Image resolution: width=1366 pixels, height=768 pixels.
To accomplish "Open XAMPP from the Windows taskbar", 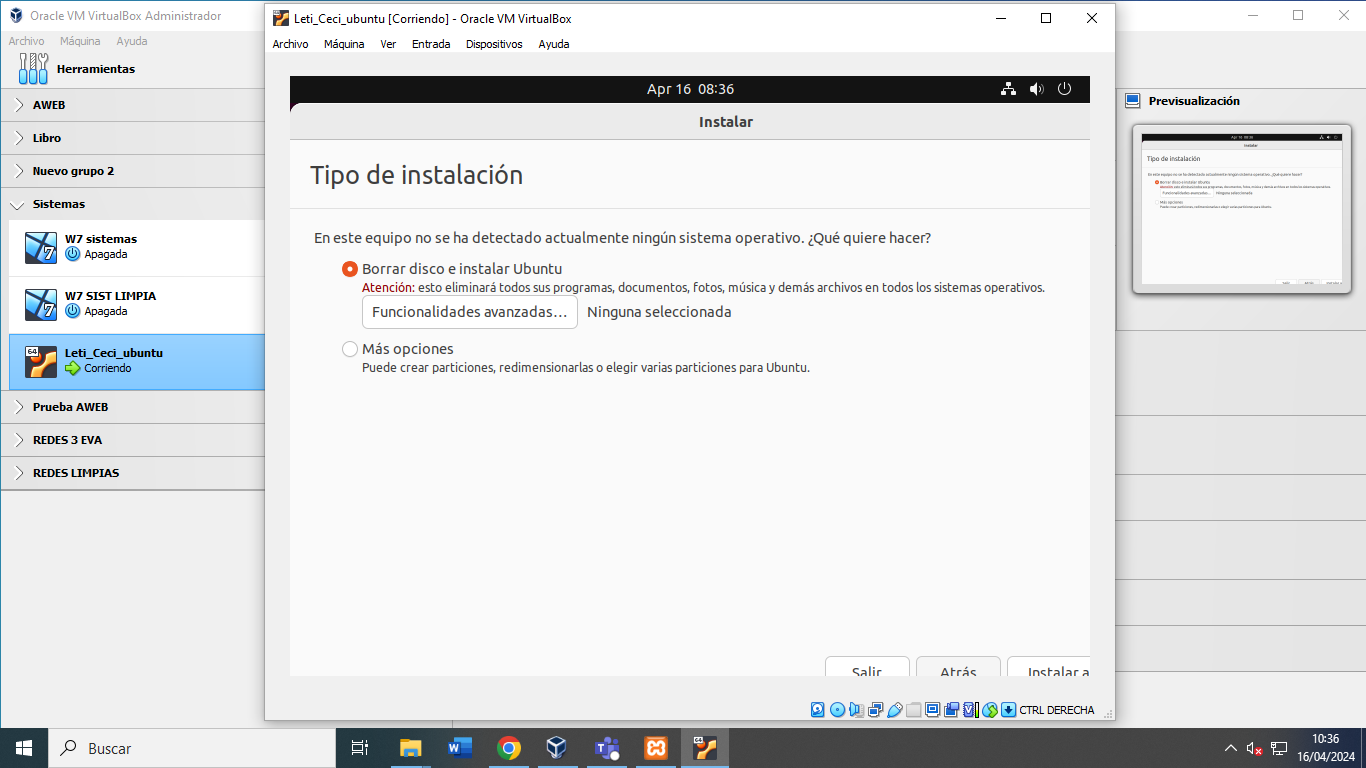I will tap(656, 748).
